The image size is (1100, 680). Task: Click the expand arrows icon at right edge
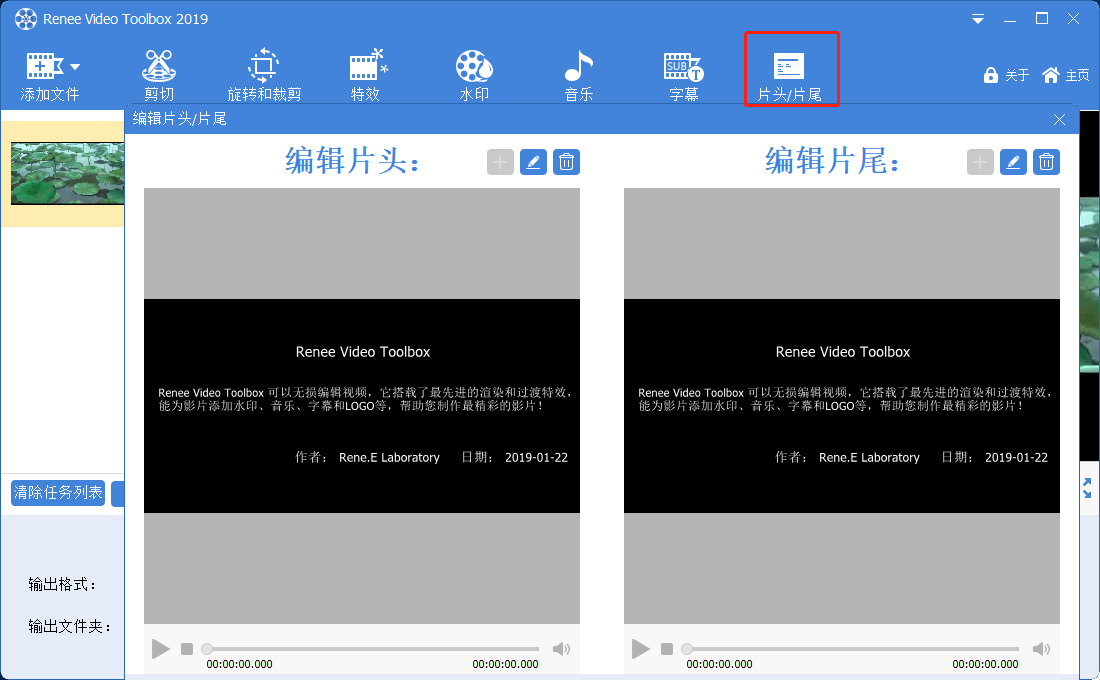1087,488
